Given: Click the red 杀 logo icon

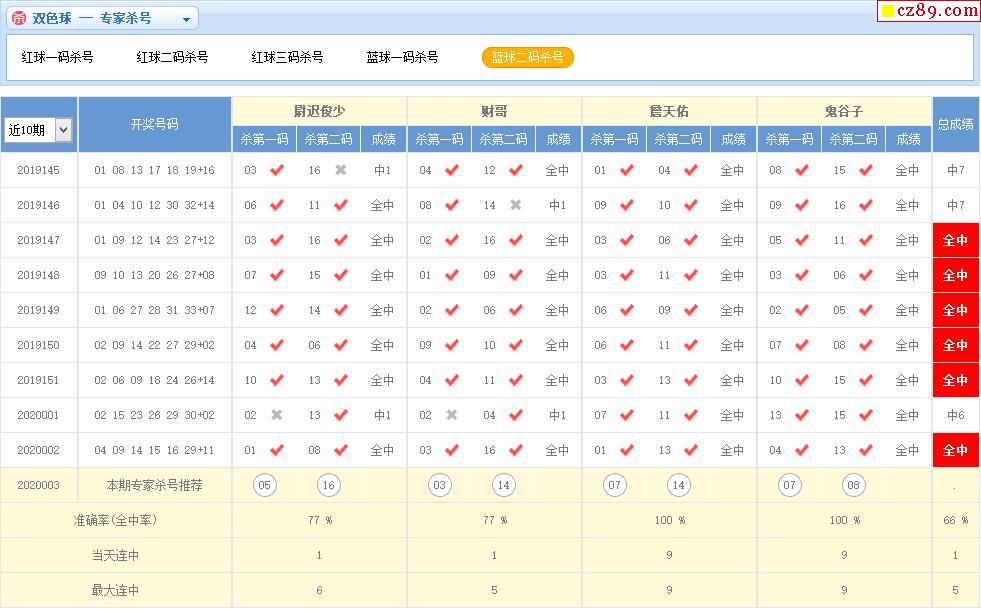Looking at the screenshot, I should tap(18, 18).
